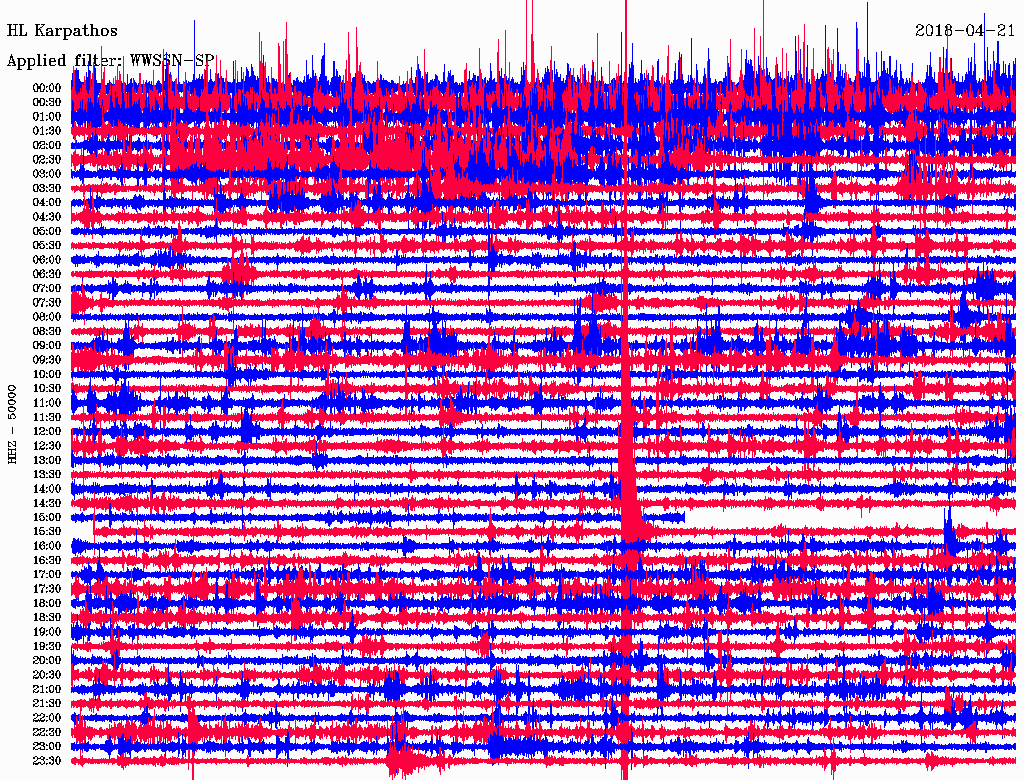1024x780 pixels.
Task: Select the 07:00 time label
Action: click(x=46, y=289)
